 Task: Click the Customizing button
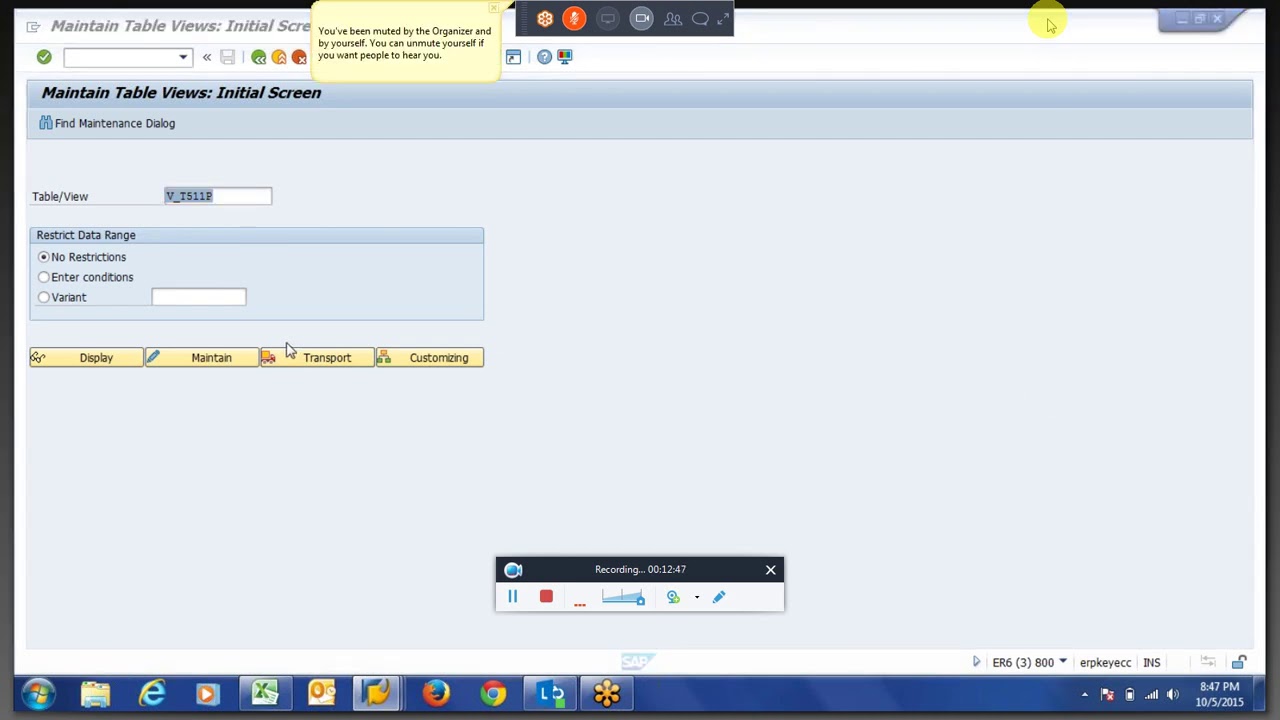[x=430, y=358]
